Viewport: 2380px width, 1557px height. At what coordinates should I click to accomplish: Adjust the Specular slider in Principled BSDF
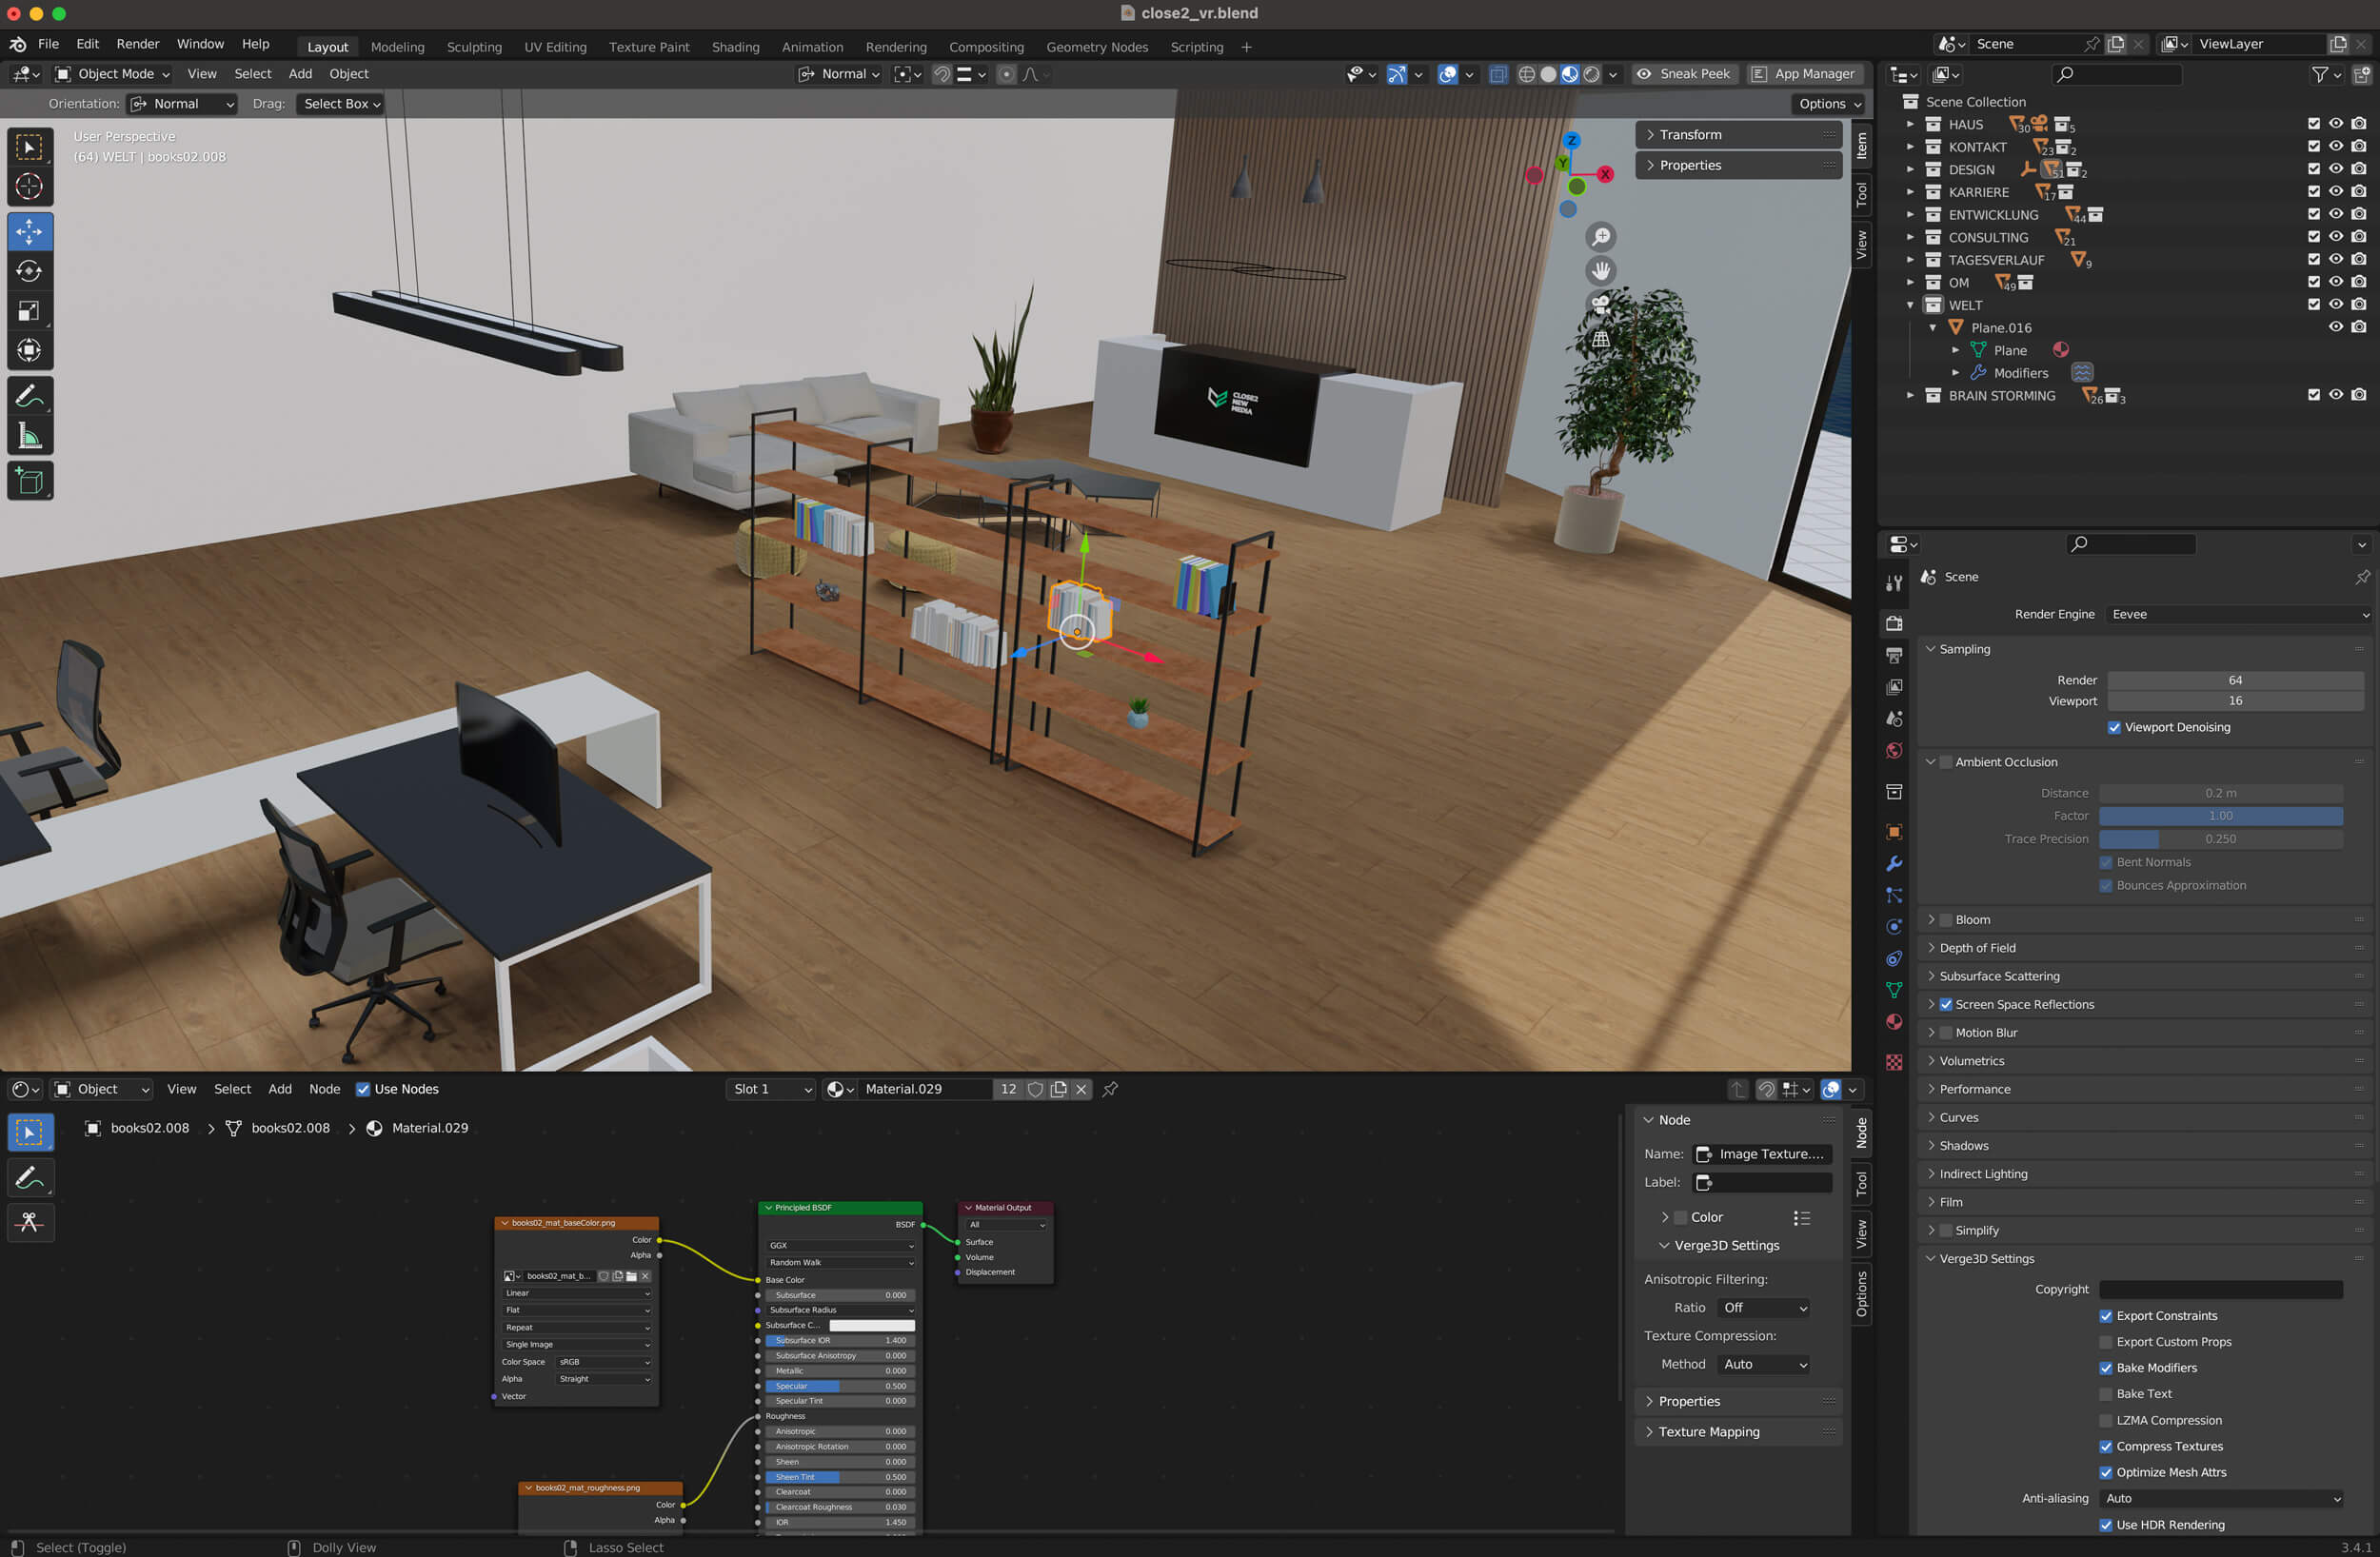click(x=840, y=1386)
